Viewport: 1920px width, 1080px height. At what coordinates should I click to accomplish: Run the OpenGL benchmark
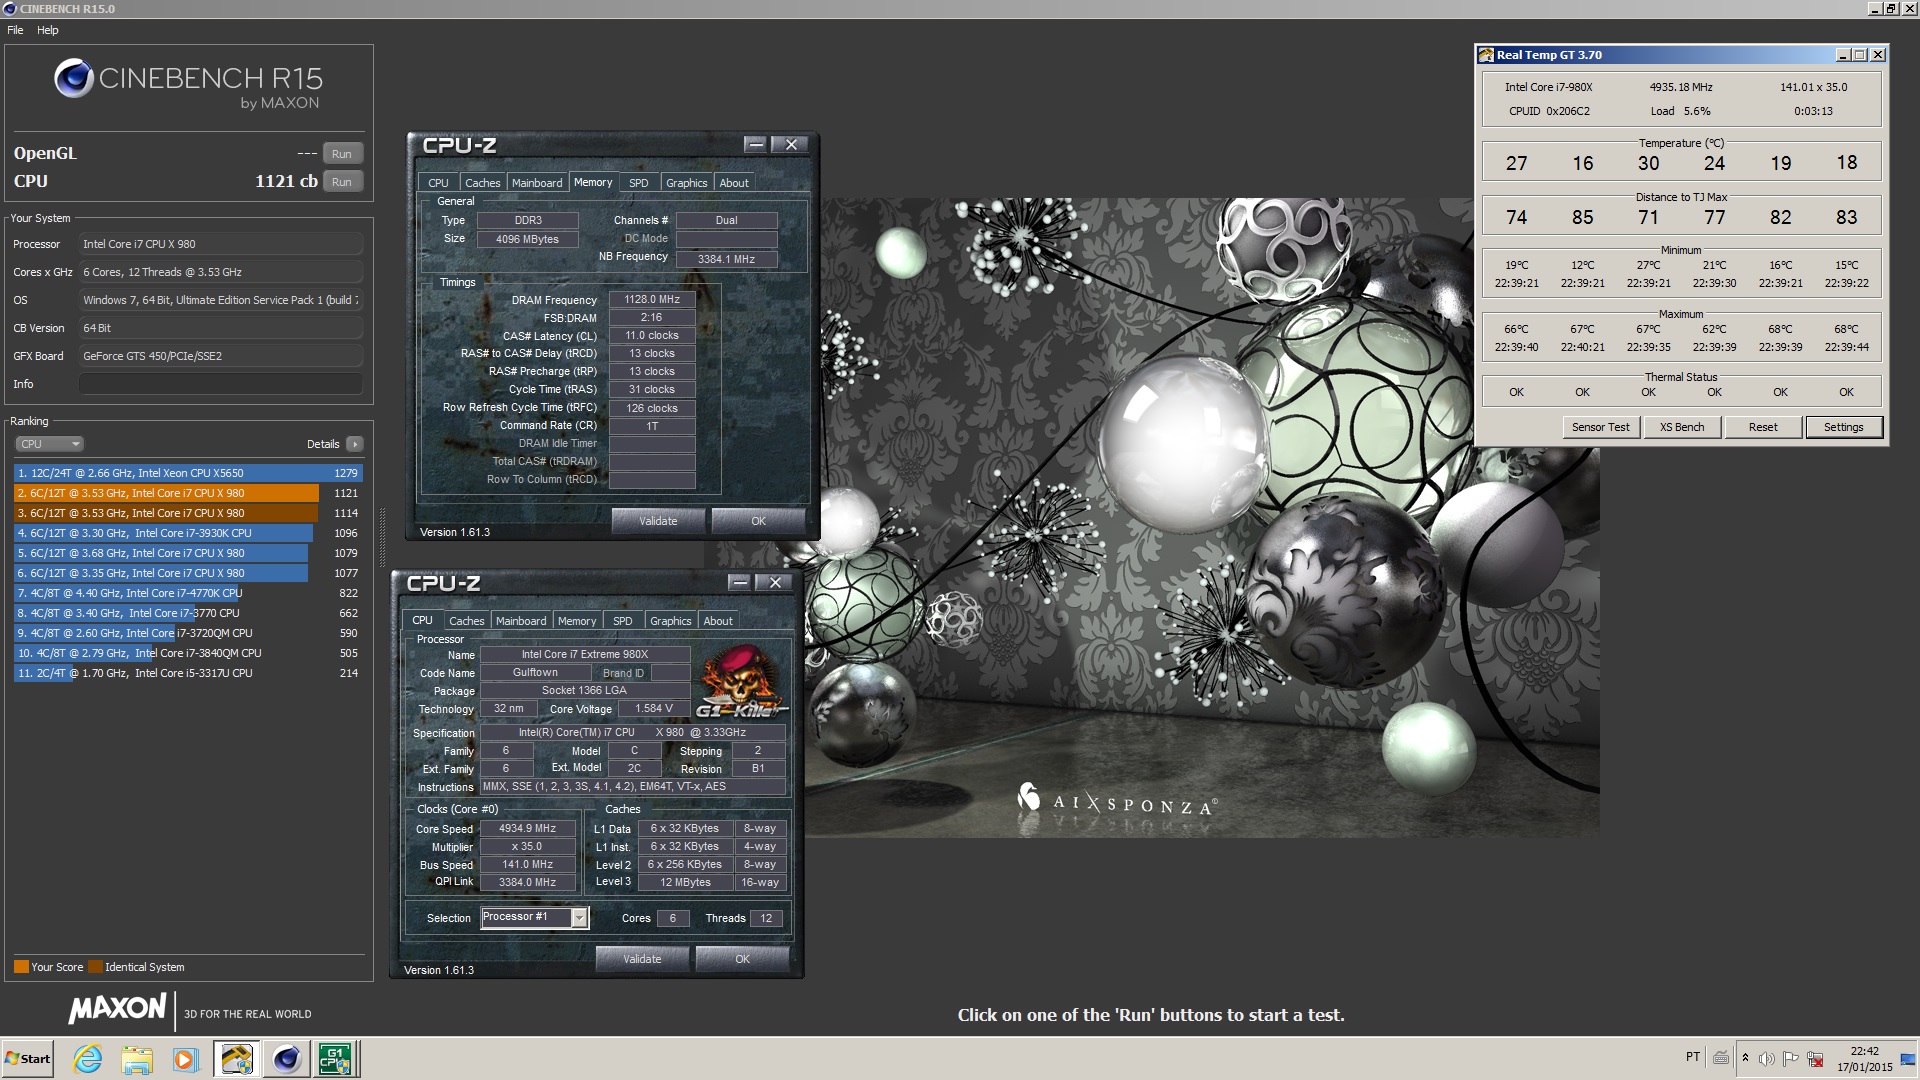(342, 154)
